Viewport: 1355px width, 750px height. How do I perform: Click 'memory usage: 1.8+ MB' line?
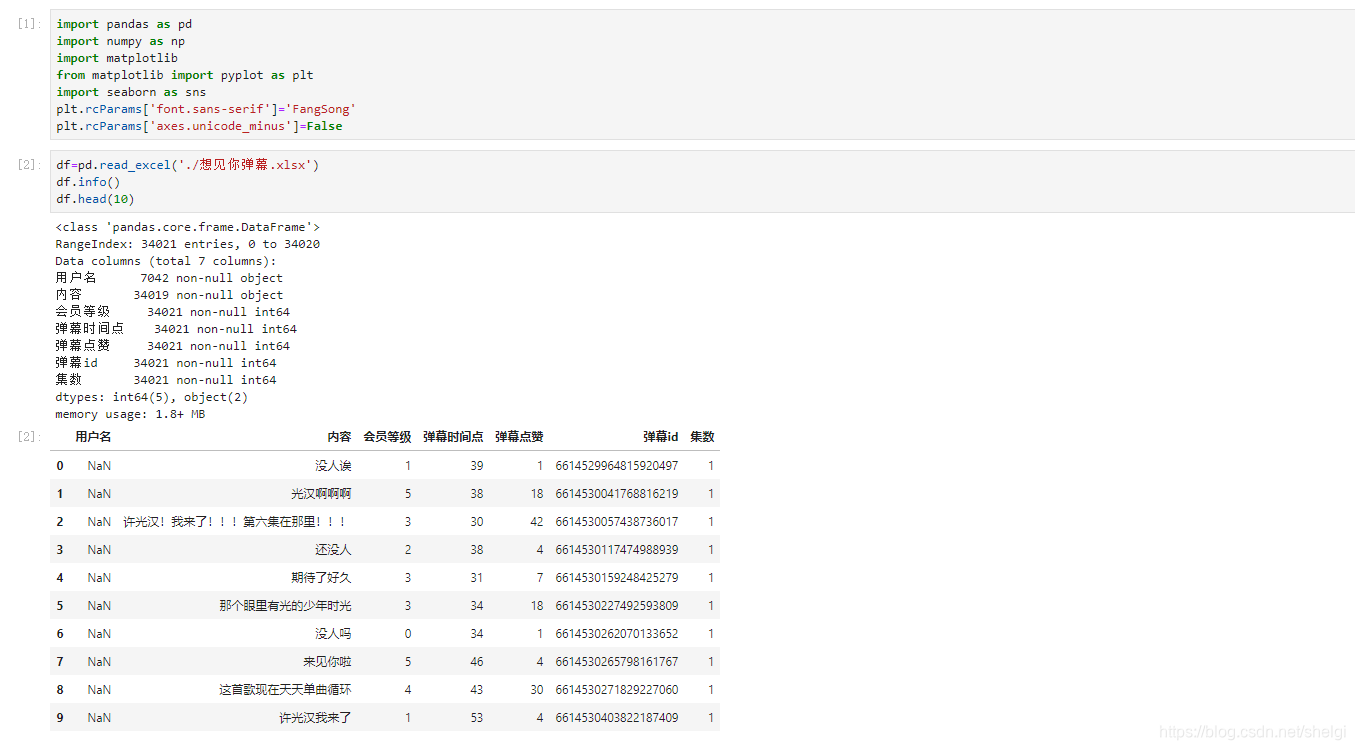131,414
